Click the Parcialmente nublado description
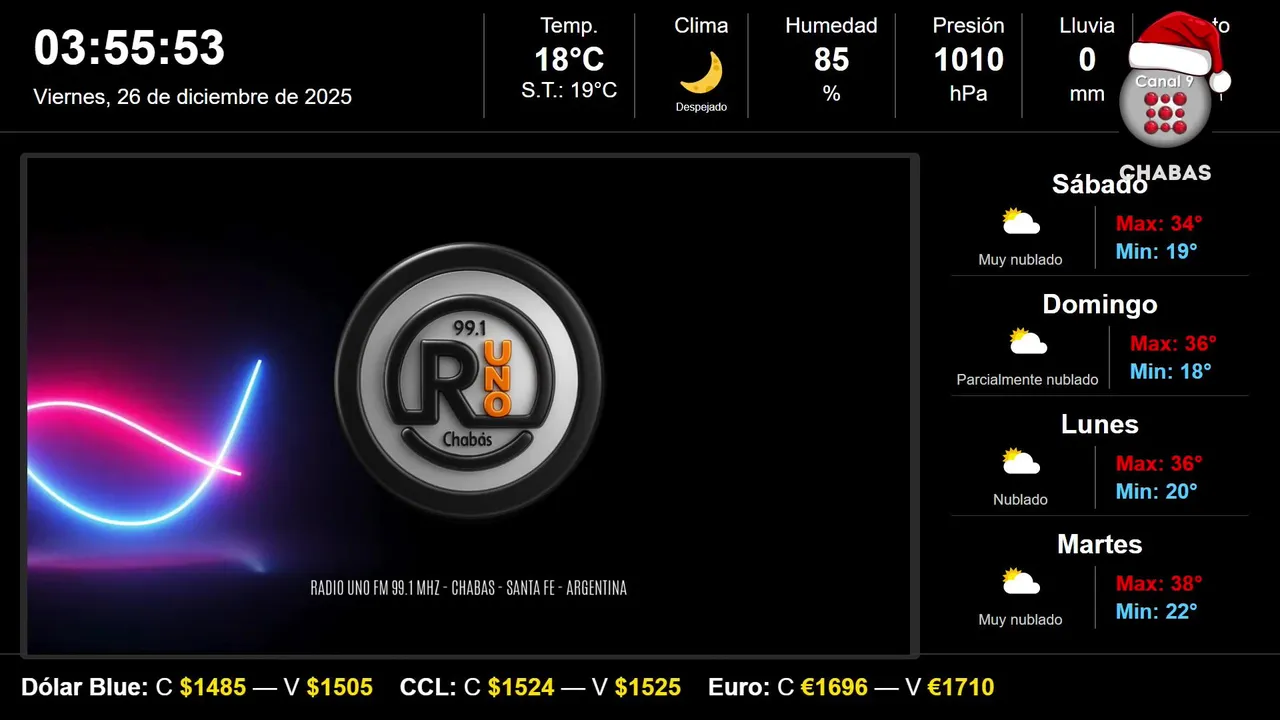Viewport: 1280px width, 720px height. 1028,380
